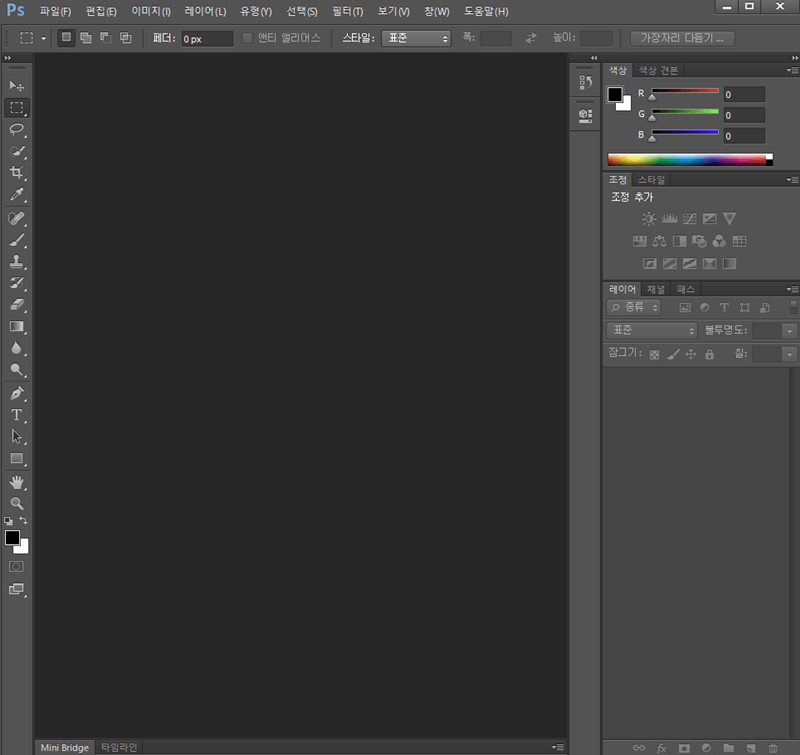Swap foreground and background colors icon
The width and height of the screenshot is (800, 755).
(23, 520)
